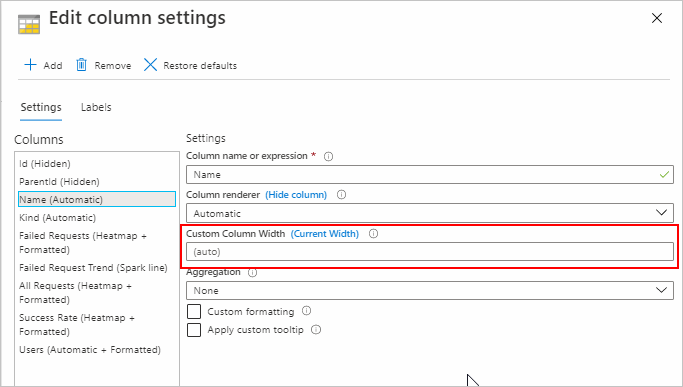Click the Current Width link
The height and width of the screenshot is (387, 683).
pos(325,234)
